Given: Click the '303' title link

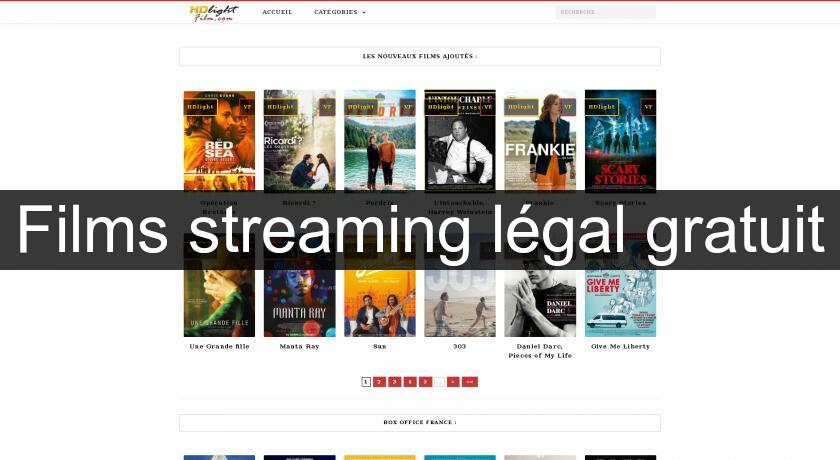Looking at the screenshot, I should [460, 346].
